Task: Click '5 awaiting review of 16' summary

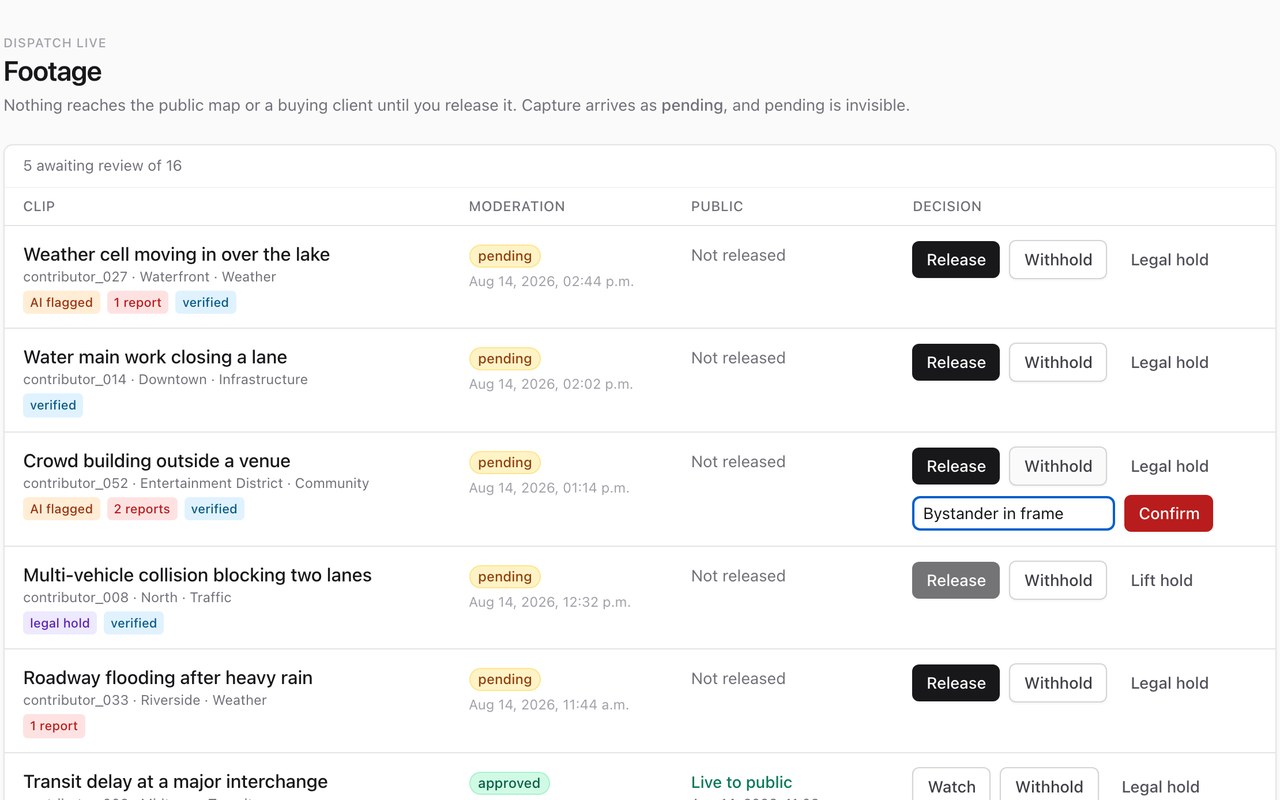Action: 103,166
